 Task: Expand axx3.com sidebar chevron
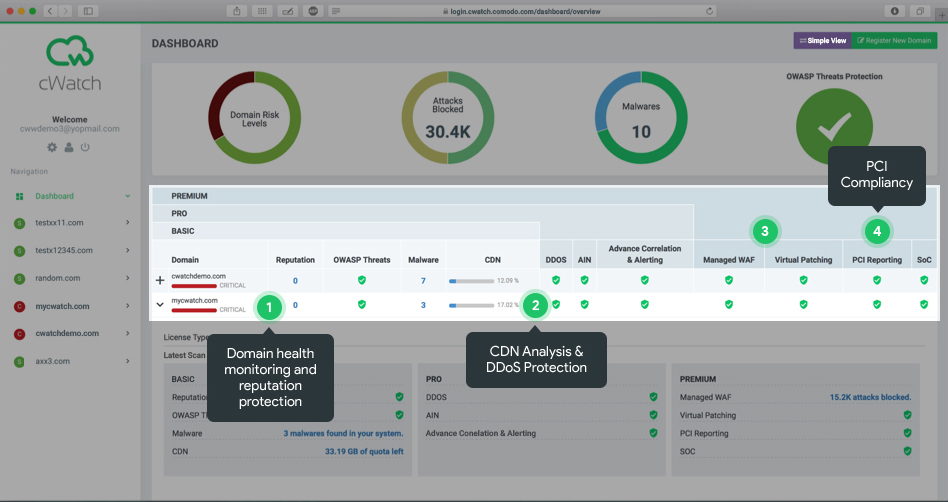(128, 361)
